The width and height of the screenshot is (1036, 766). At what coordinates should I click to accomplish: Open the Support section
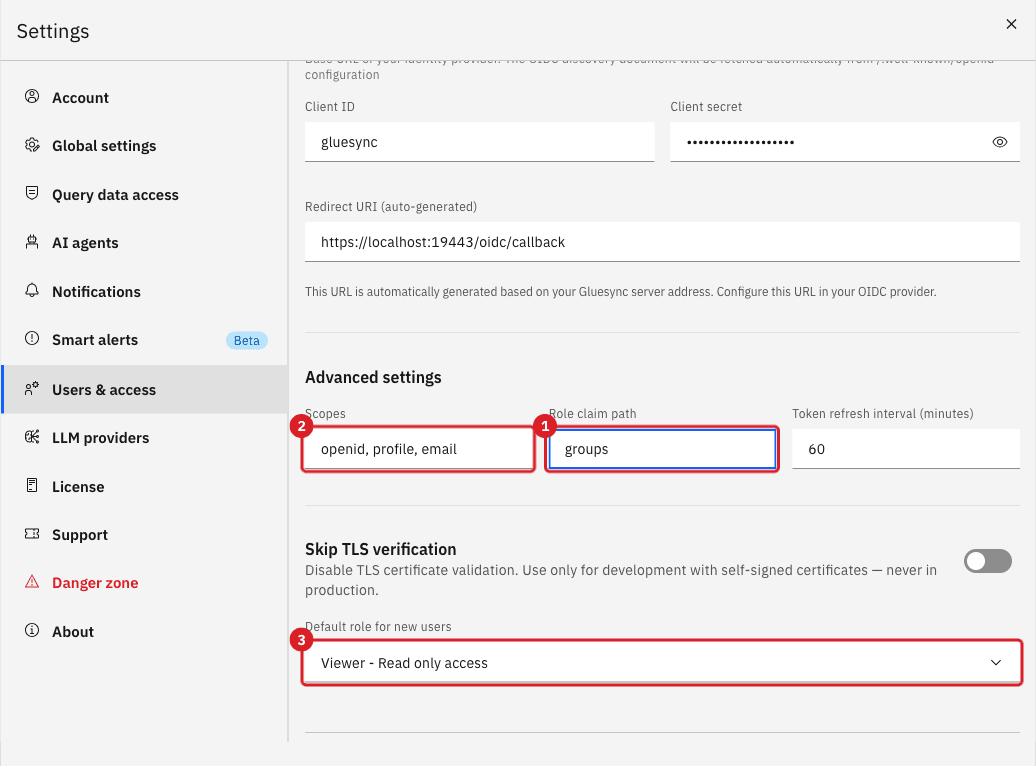click(x=145, y=535)
